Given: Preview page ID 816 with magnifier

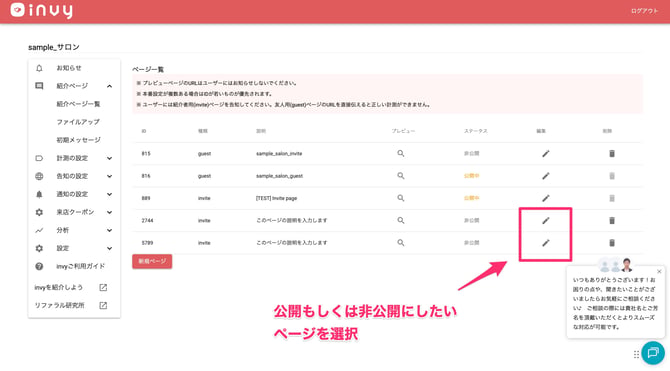Looking at the screenshot, I should pos(400,176).
